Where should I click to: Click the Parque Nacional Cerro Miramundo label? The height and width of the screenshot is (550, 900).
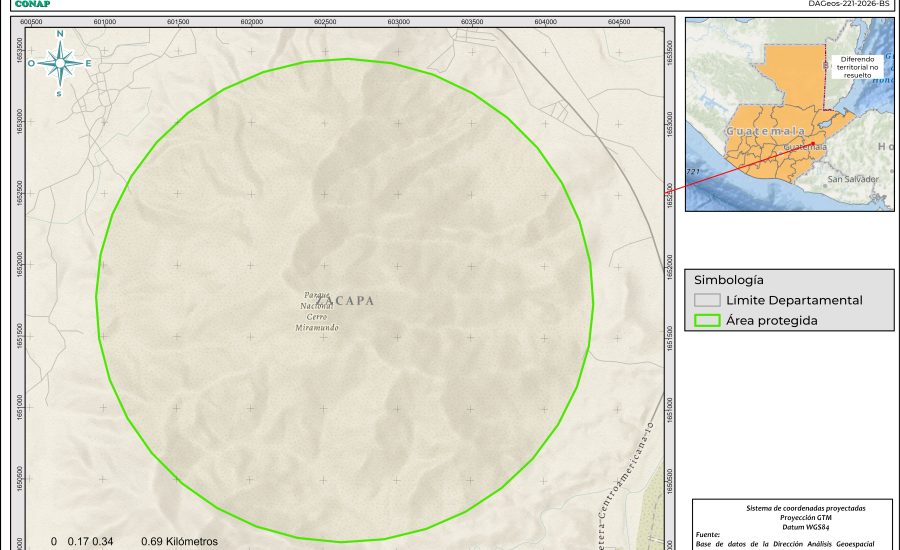click(x=317, y=311)
